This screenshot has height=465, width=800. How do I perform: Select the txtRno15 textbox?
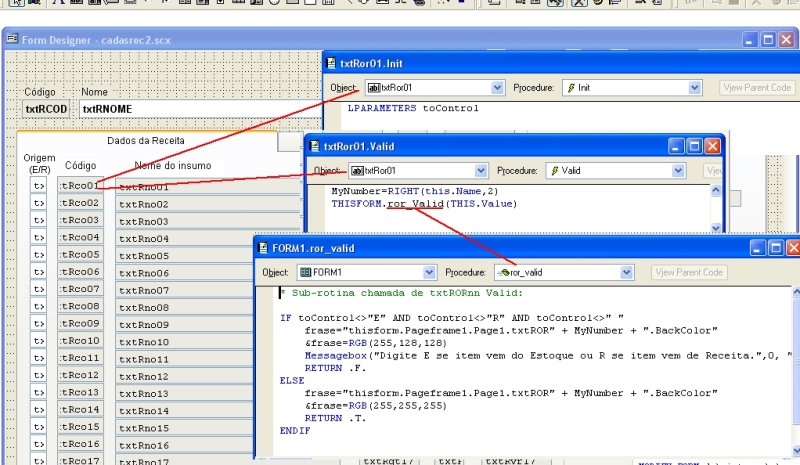(x=185, y=428)
